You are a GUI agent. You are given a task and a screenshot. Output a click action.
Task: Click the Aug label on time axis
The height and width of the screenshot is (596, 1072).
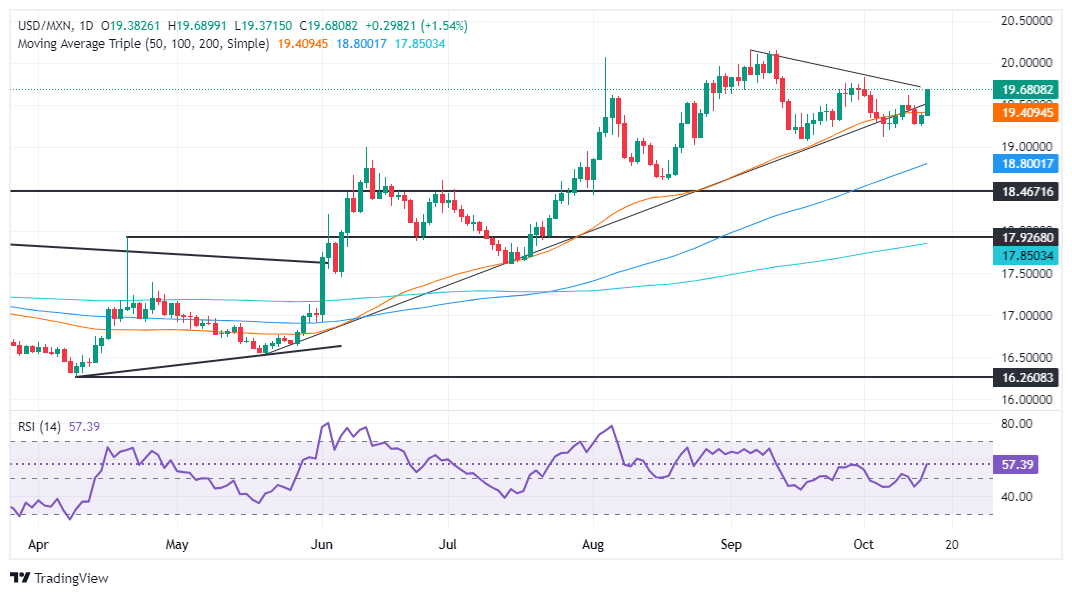click(593, 545)
